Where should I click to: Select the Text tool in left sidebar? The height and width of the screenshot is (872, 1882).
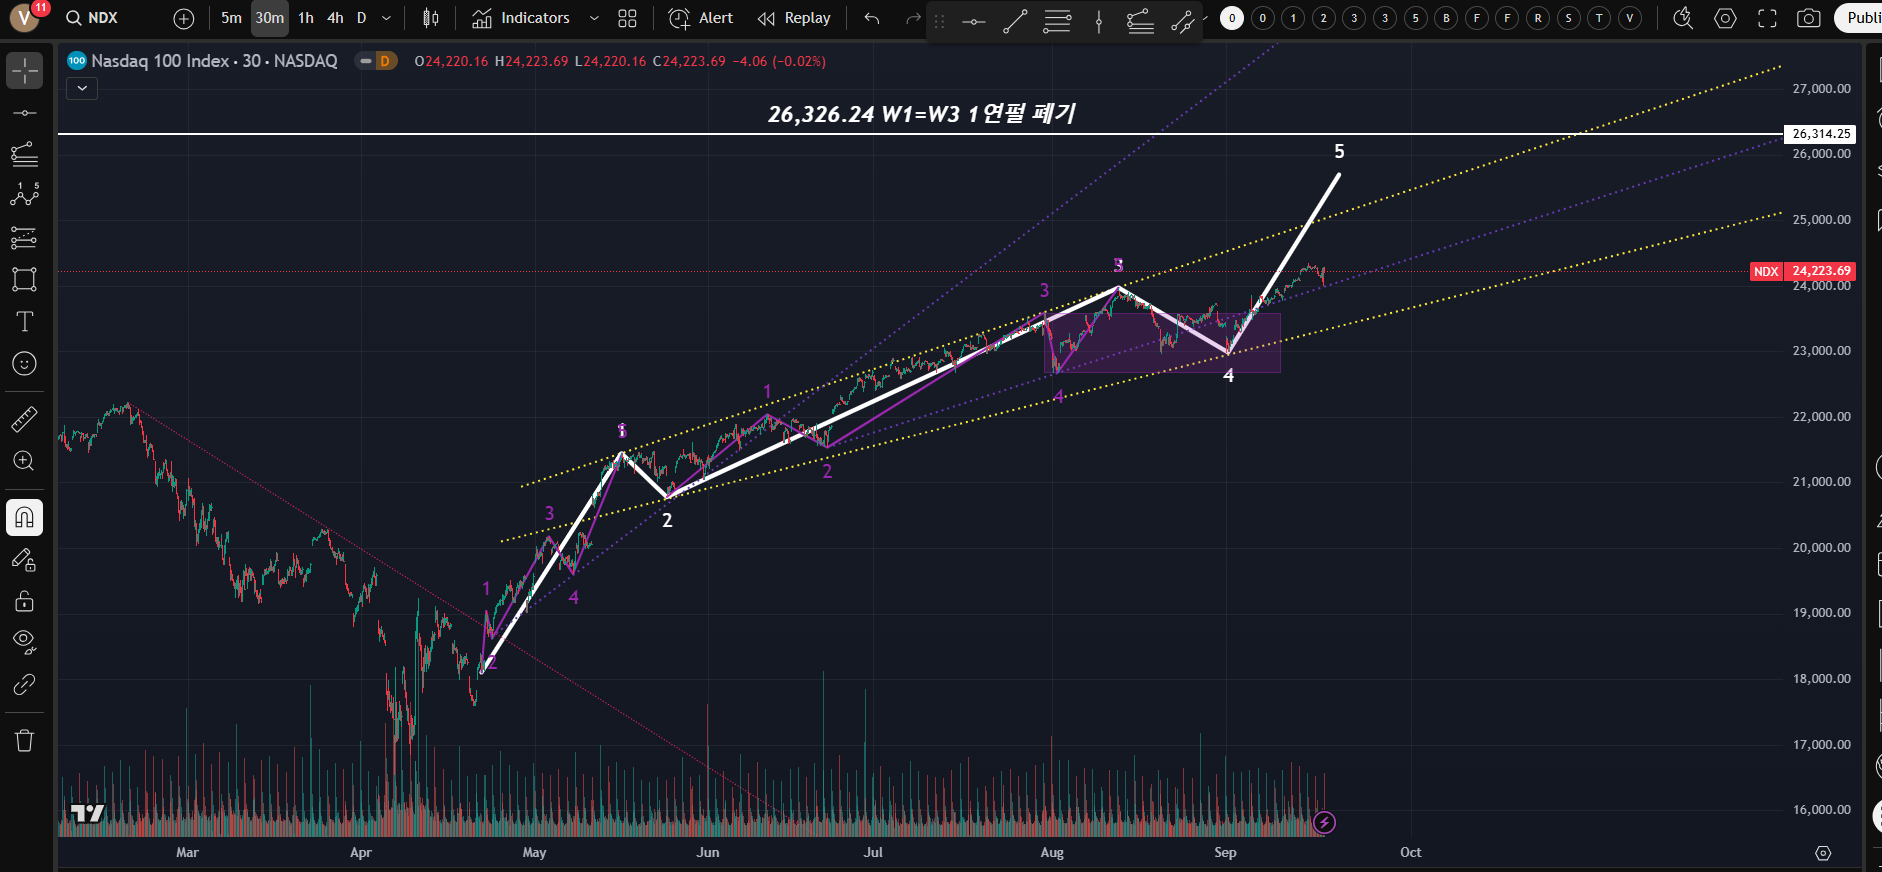[25, 321]
